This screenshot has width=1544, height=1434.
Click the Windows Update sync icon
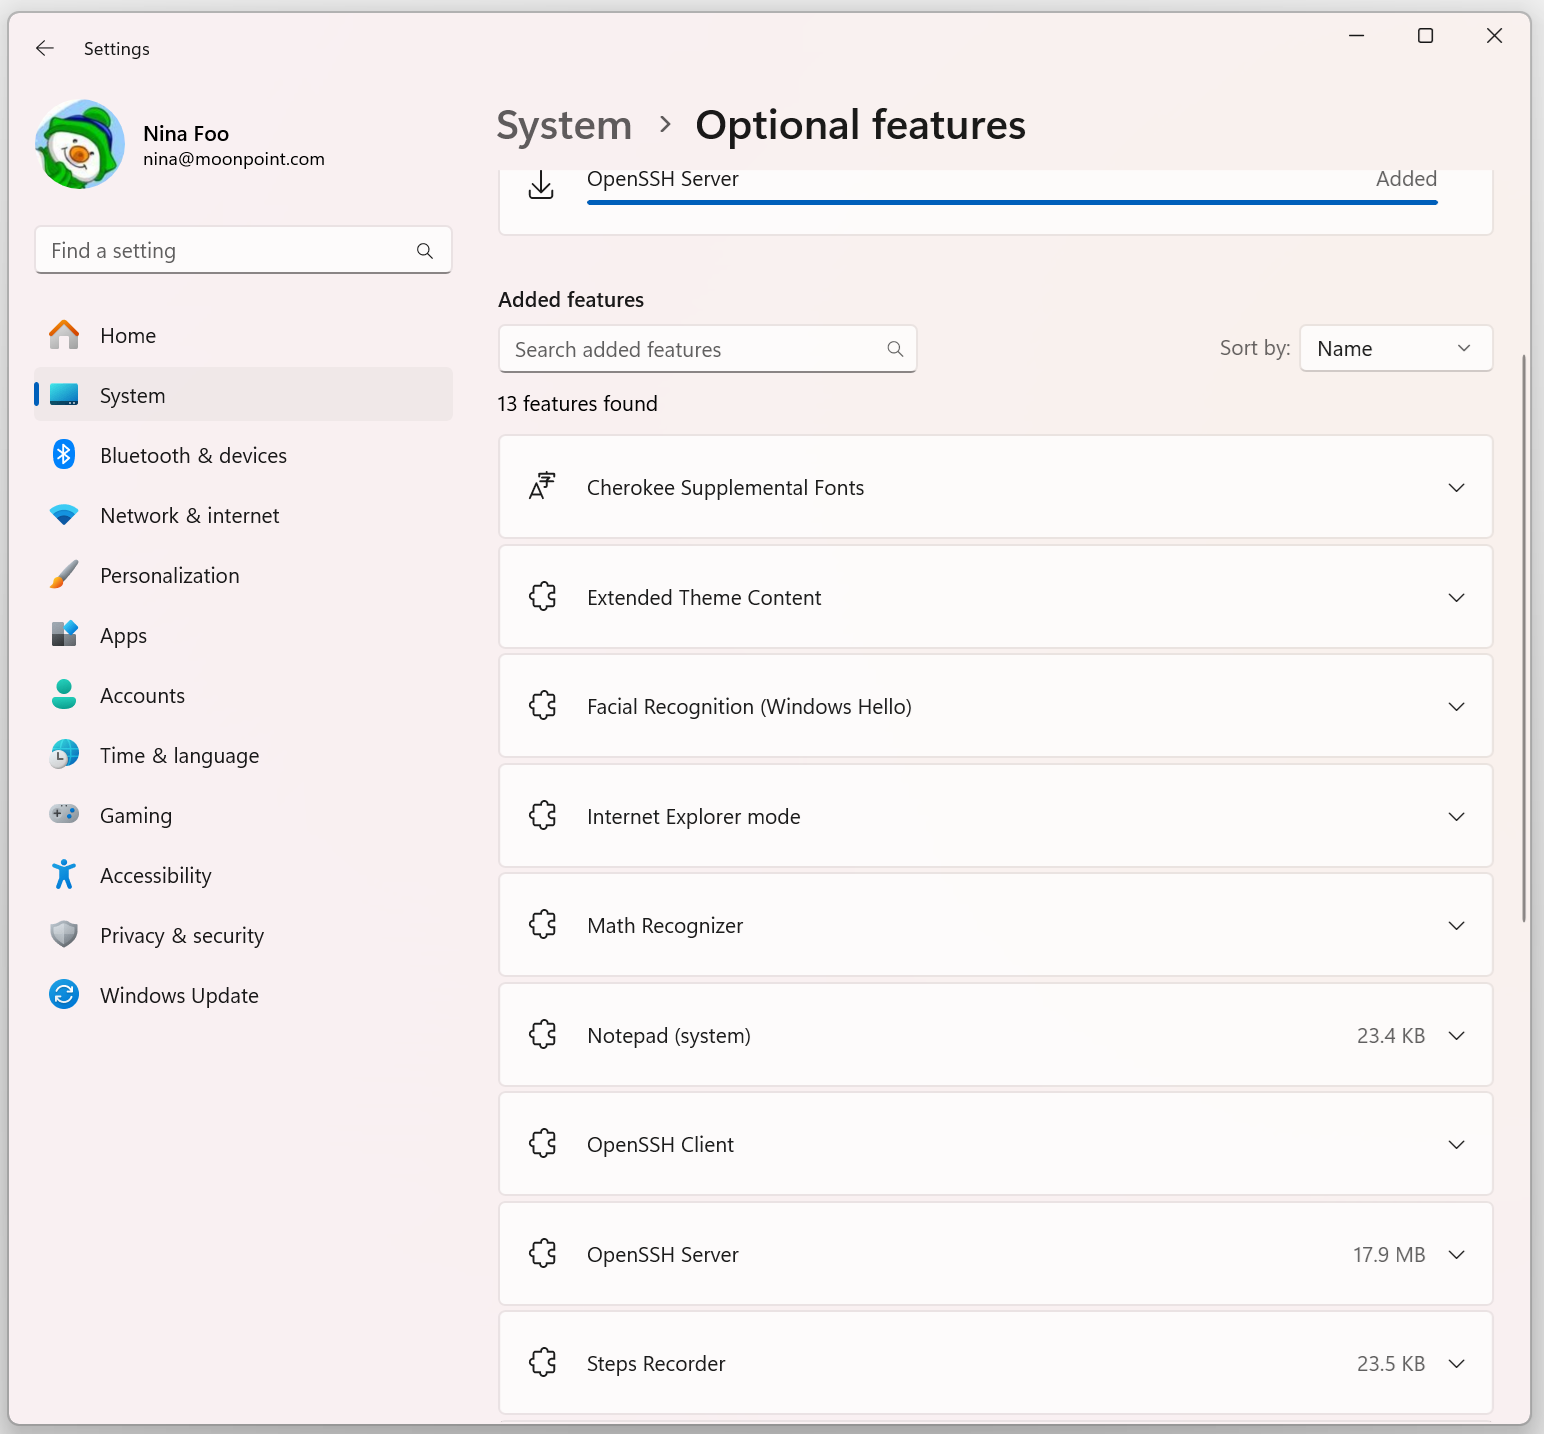(x=64, y=995)
